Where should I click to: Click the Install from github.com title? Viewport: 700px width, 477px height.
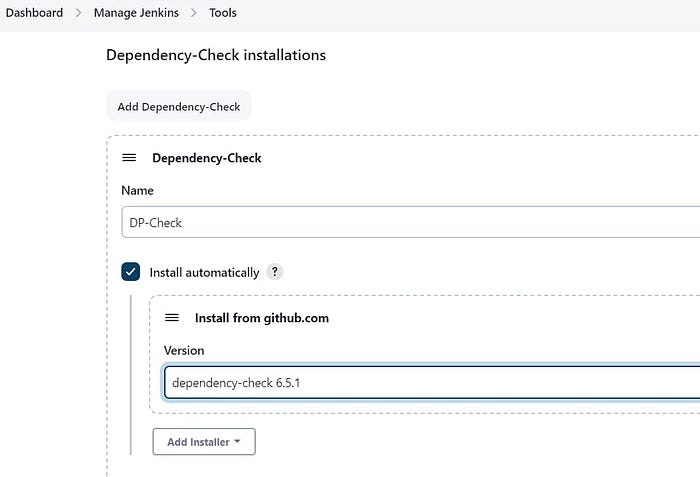pos(262,318)
